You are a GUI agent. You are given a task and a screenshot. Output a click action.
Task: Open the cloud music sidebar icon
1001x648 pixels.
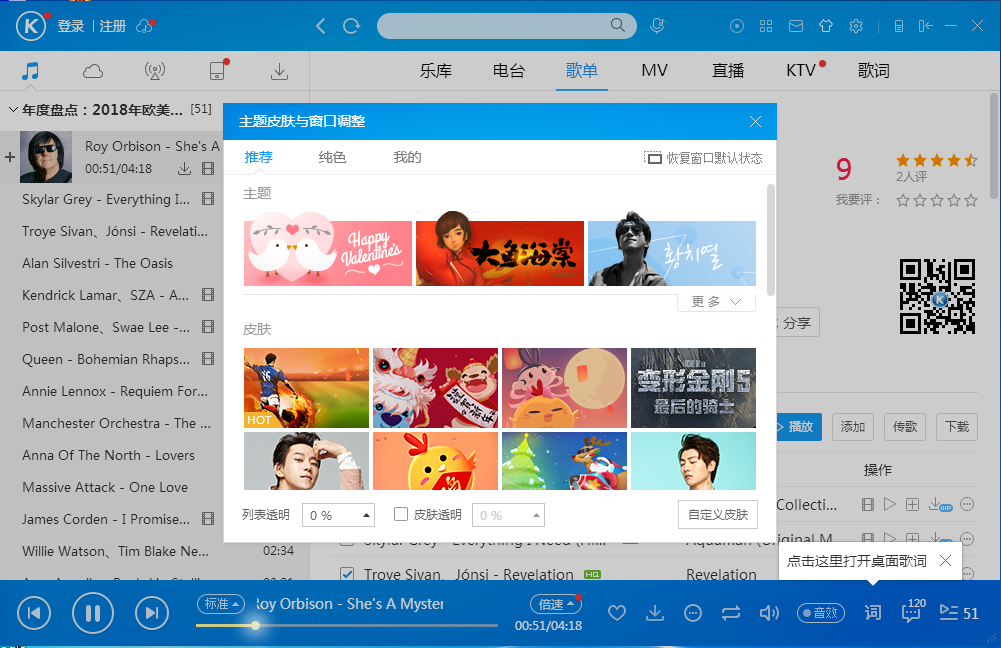pyautogui.click(x=93, y=71)
